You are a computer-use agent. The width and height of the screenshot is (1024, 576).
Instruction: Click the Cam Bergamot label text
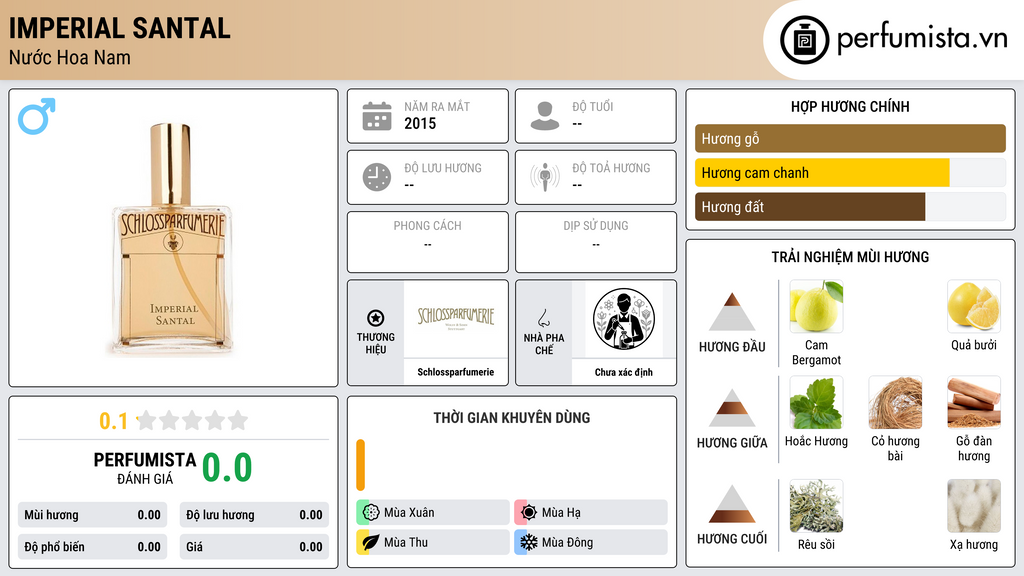tap(816, 353)
